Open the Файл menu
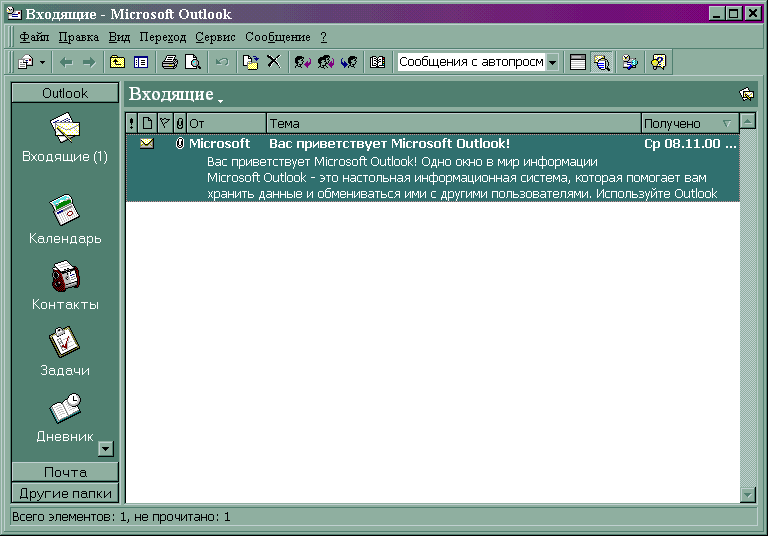 coord(34,37)
